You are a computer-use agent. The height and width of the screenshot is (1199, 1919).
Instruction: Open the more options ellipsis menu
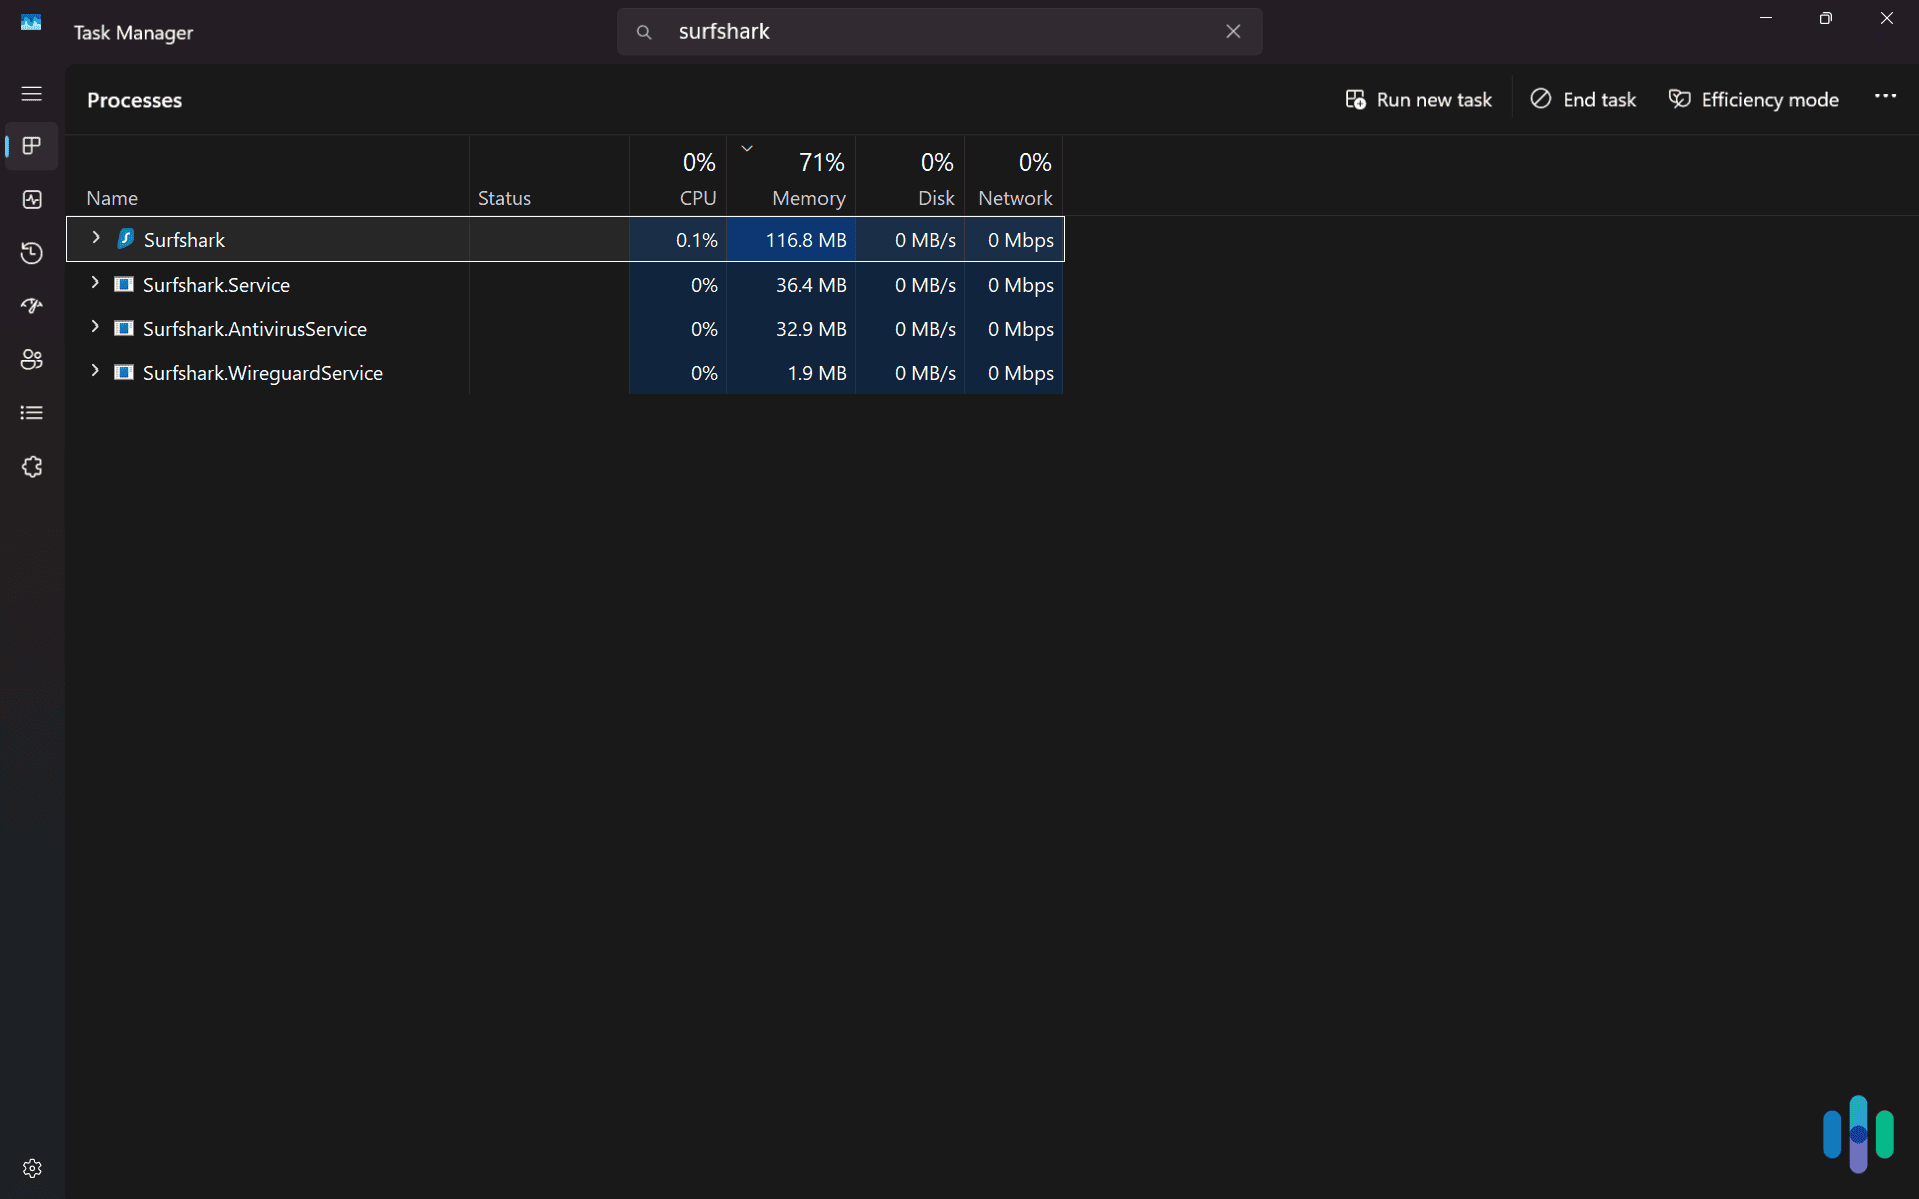1886,96
